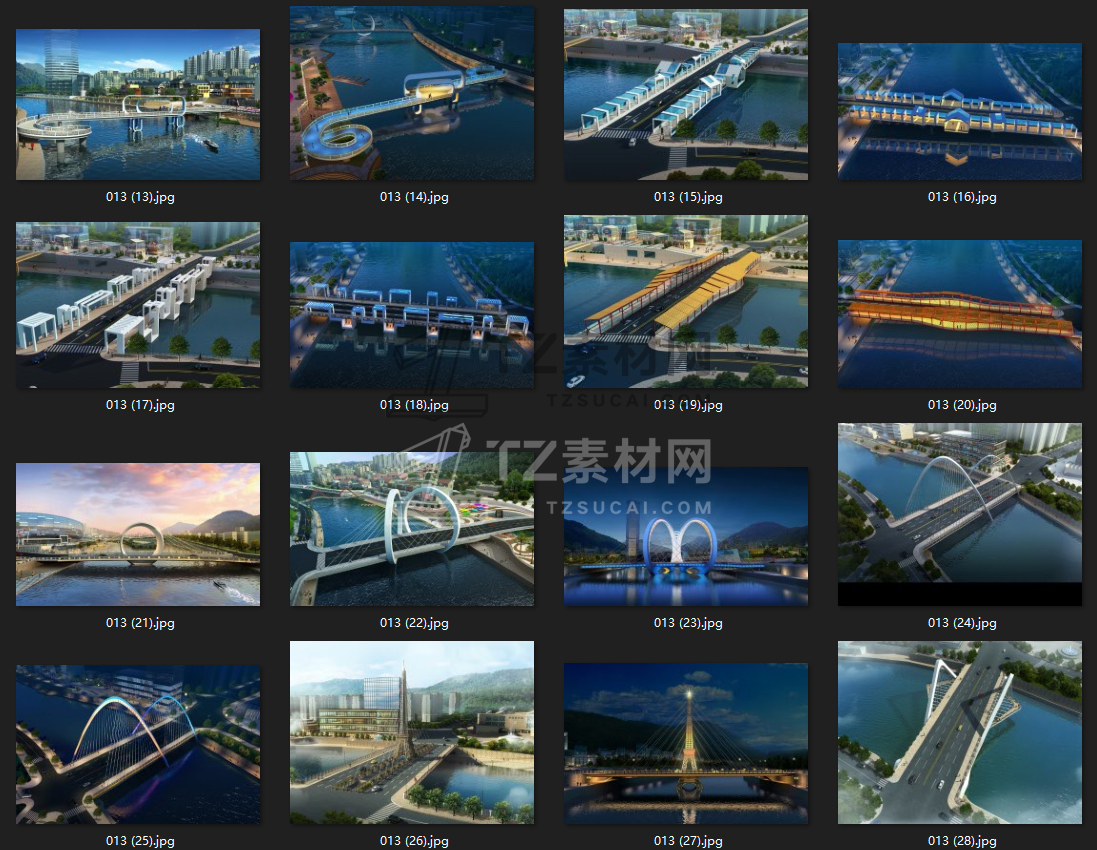The width and height of the screenshot is (1097, 850).
Task: Click the file name 013 (23).jpg
Action: [x=688, y=623]
